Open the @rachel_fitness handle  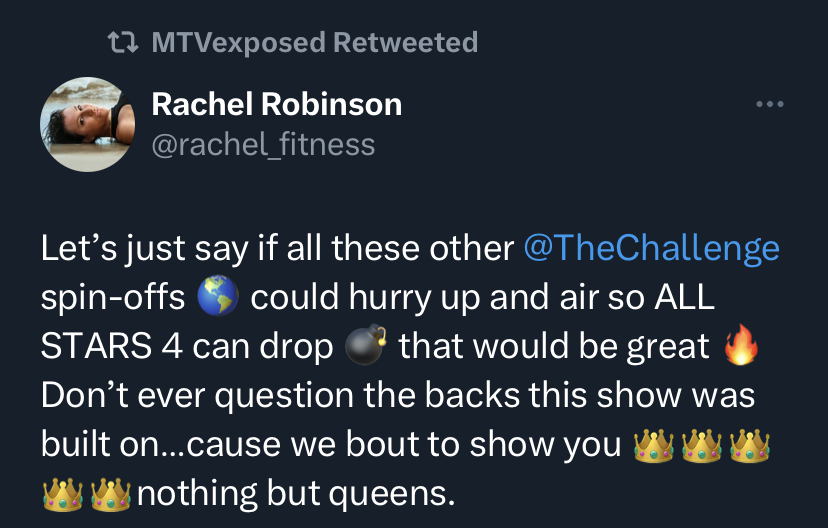tap(263, 144)
